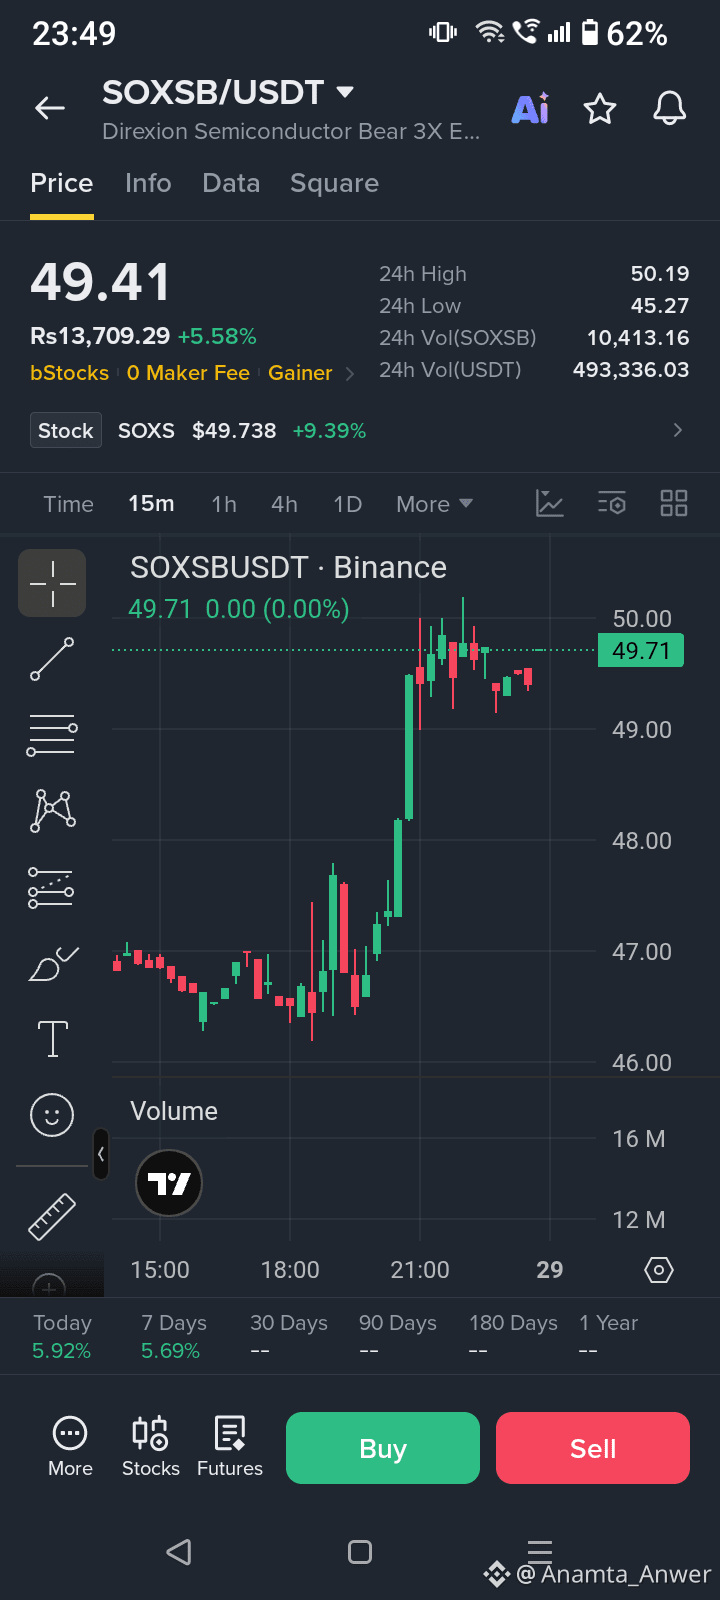Open the 0 Maker Fee tag

[x=188, y=373]
